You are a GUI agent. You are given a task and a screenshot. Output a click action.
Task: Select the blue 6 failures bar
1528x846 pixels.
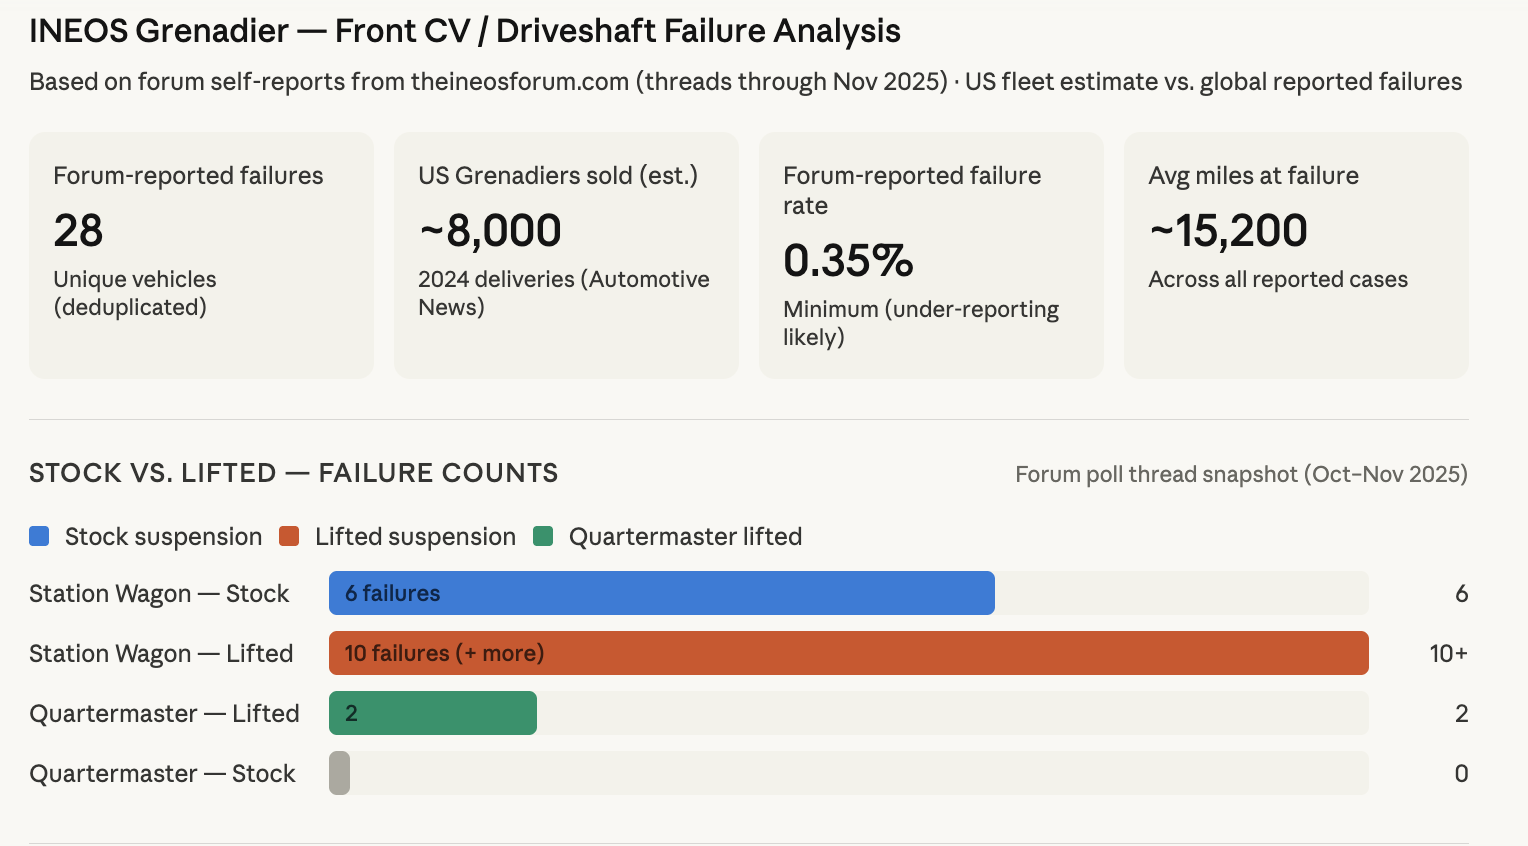(x=661, y=593)
